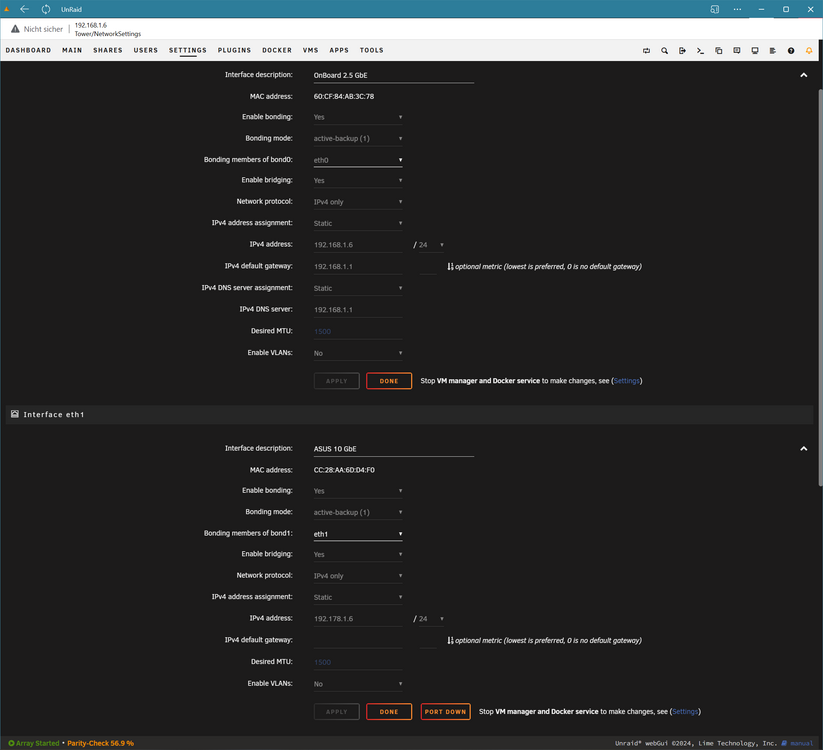This screenshot has width=823, height=750.
Task: Reload the page with the refresh icon
Action: [46, 9]
